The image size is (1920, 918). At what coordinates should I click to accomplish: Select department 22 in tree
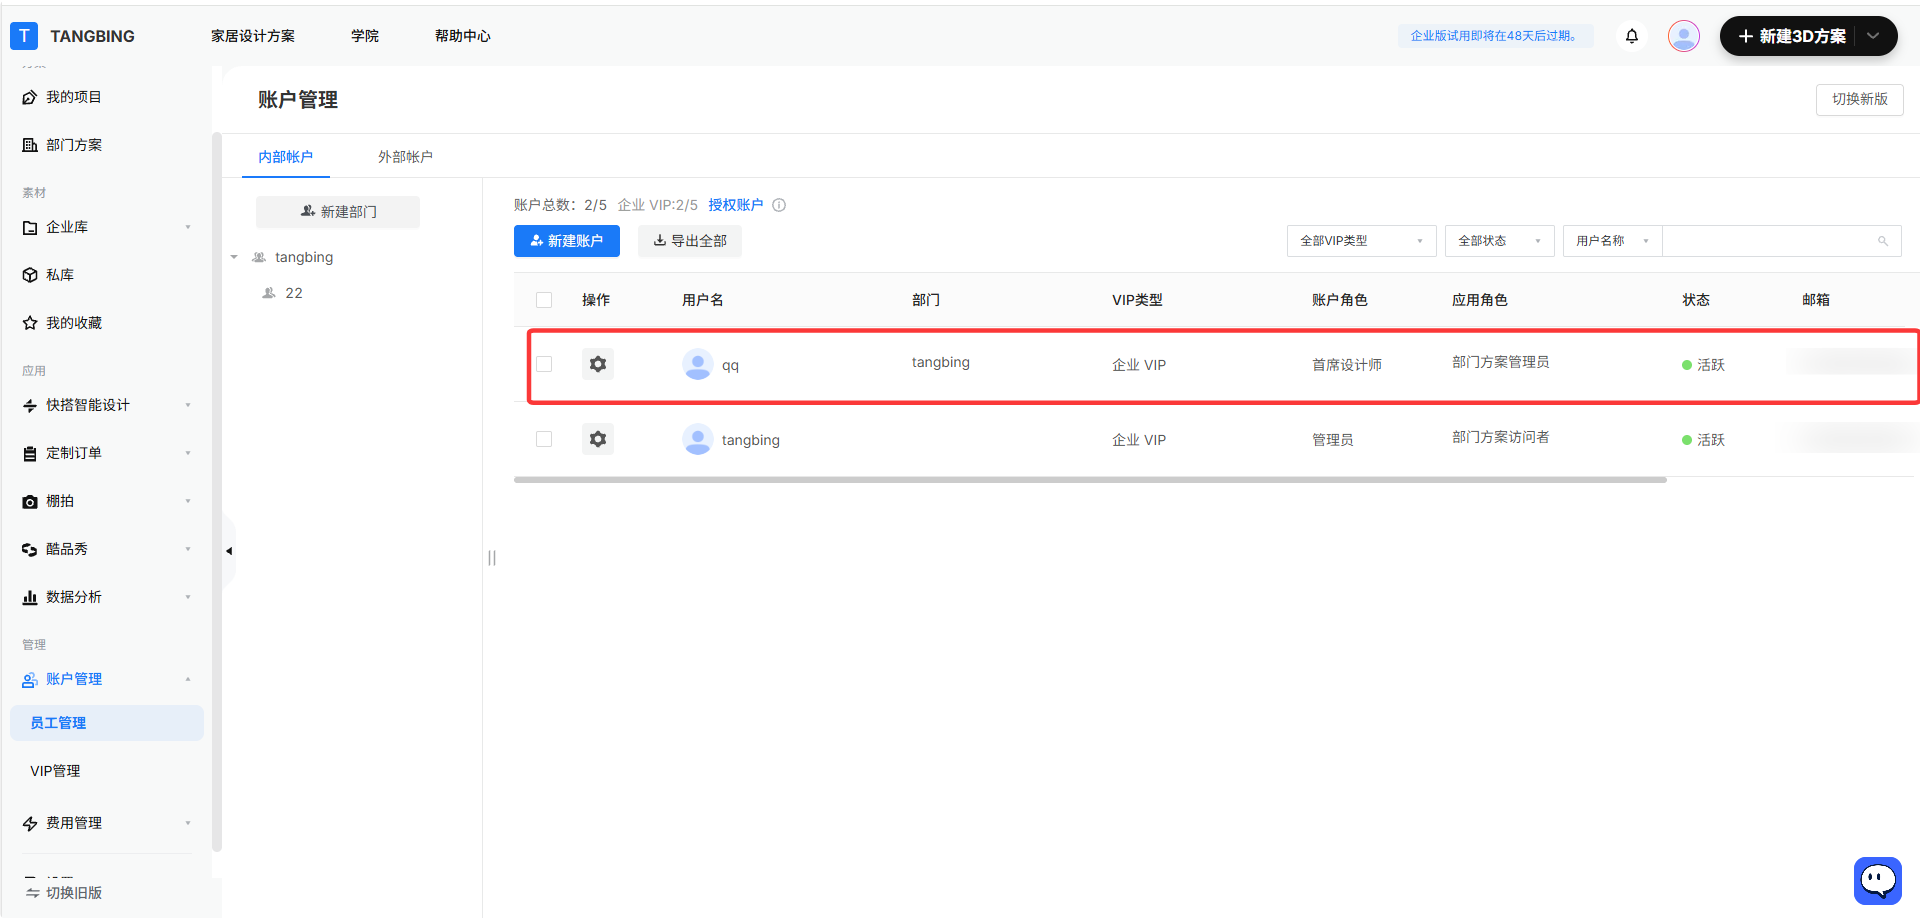click(294, 293)
